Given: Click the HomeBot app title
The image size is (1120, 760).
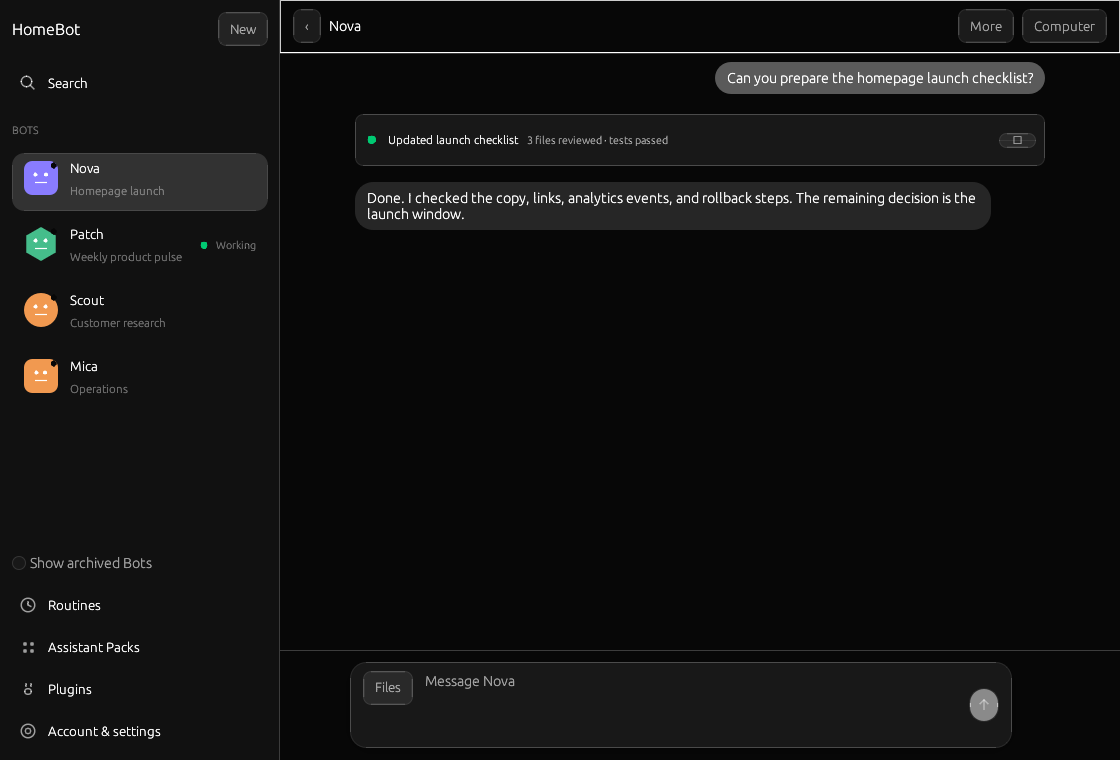Looking at the screenshot, I should (46, 29).
